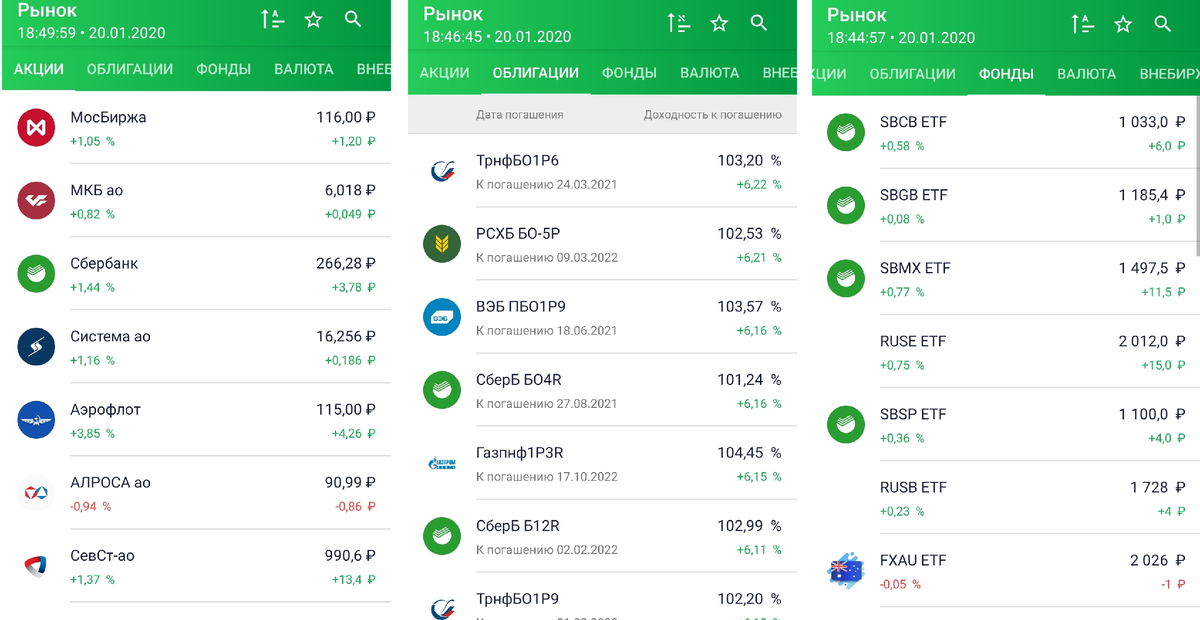Tap the SBCB ETF fund logo
The height and width of the screenshot is (620, 1200).
[x=846, y=132]
